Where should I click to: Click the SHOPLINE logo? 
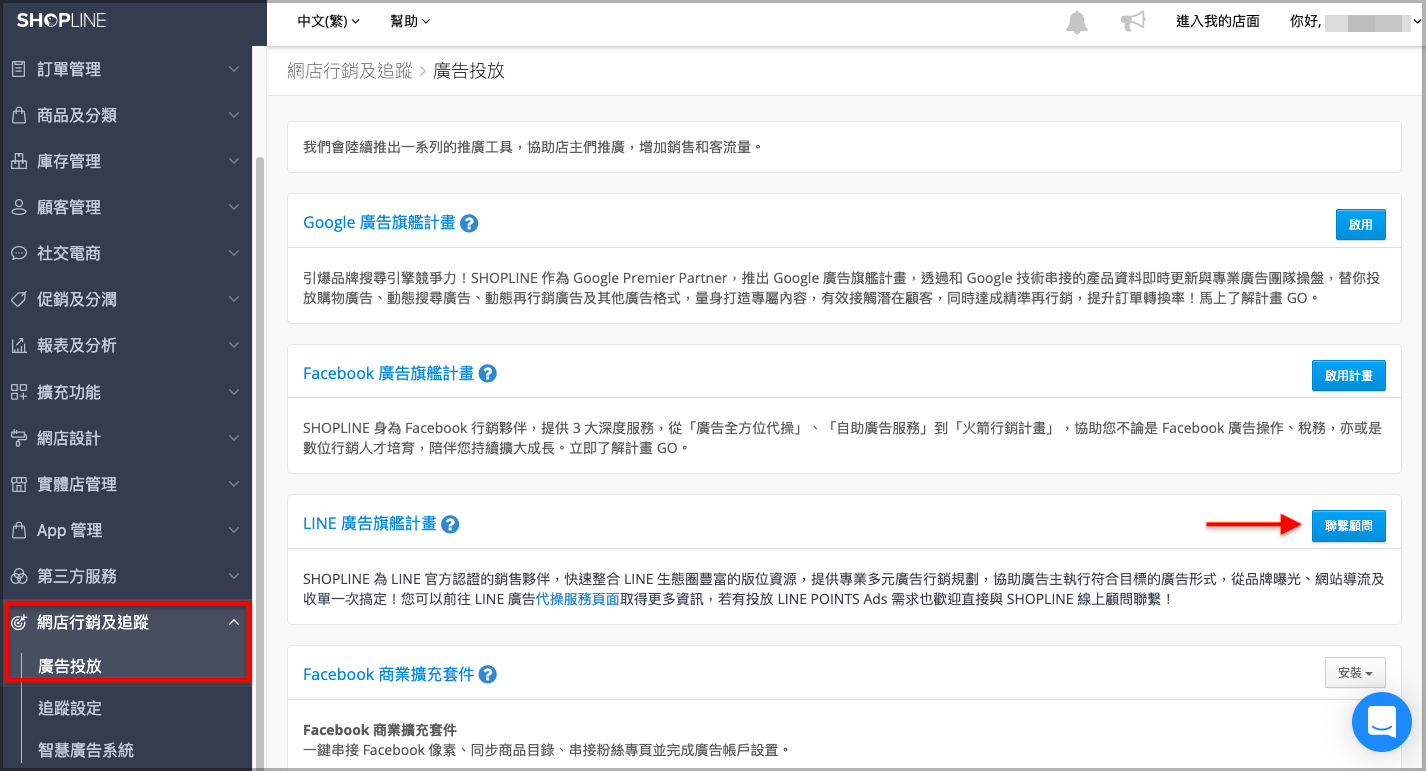[x=61, y=20]
